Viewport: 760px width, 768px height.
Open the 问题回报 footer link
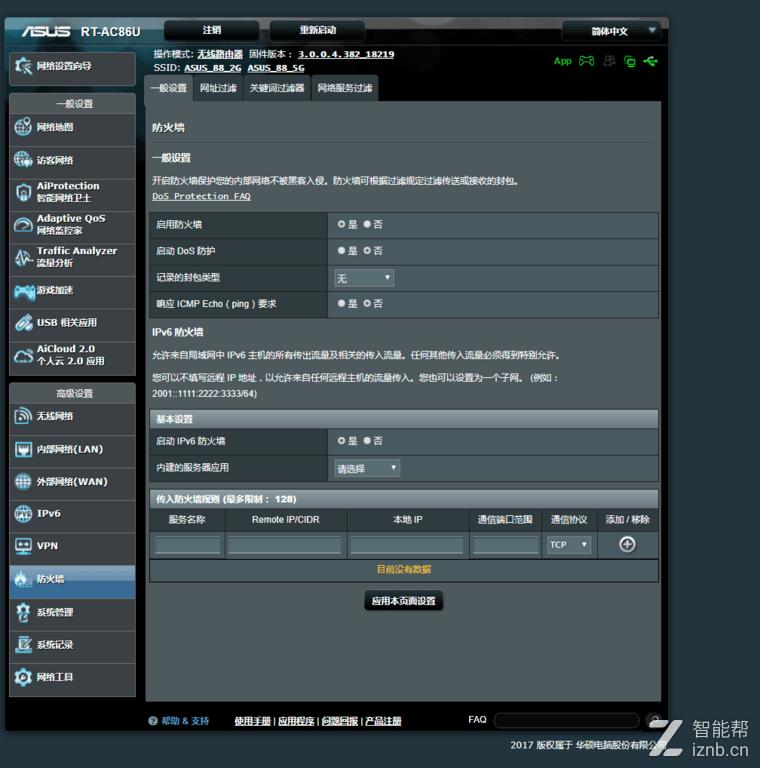[x=340, y=721]
